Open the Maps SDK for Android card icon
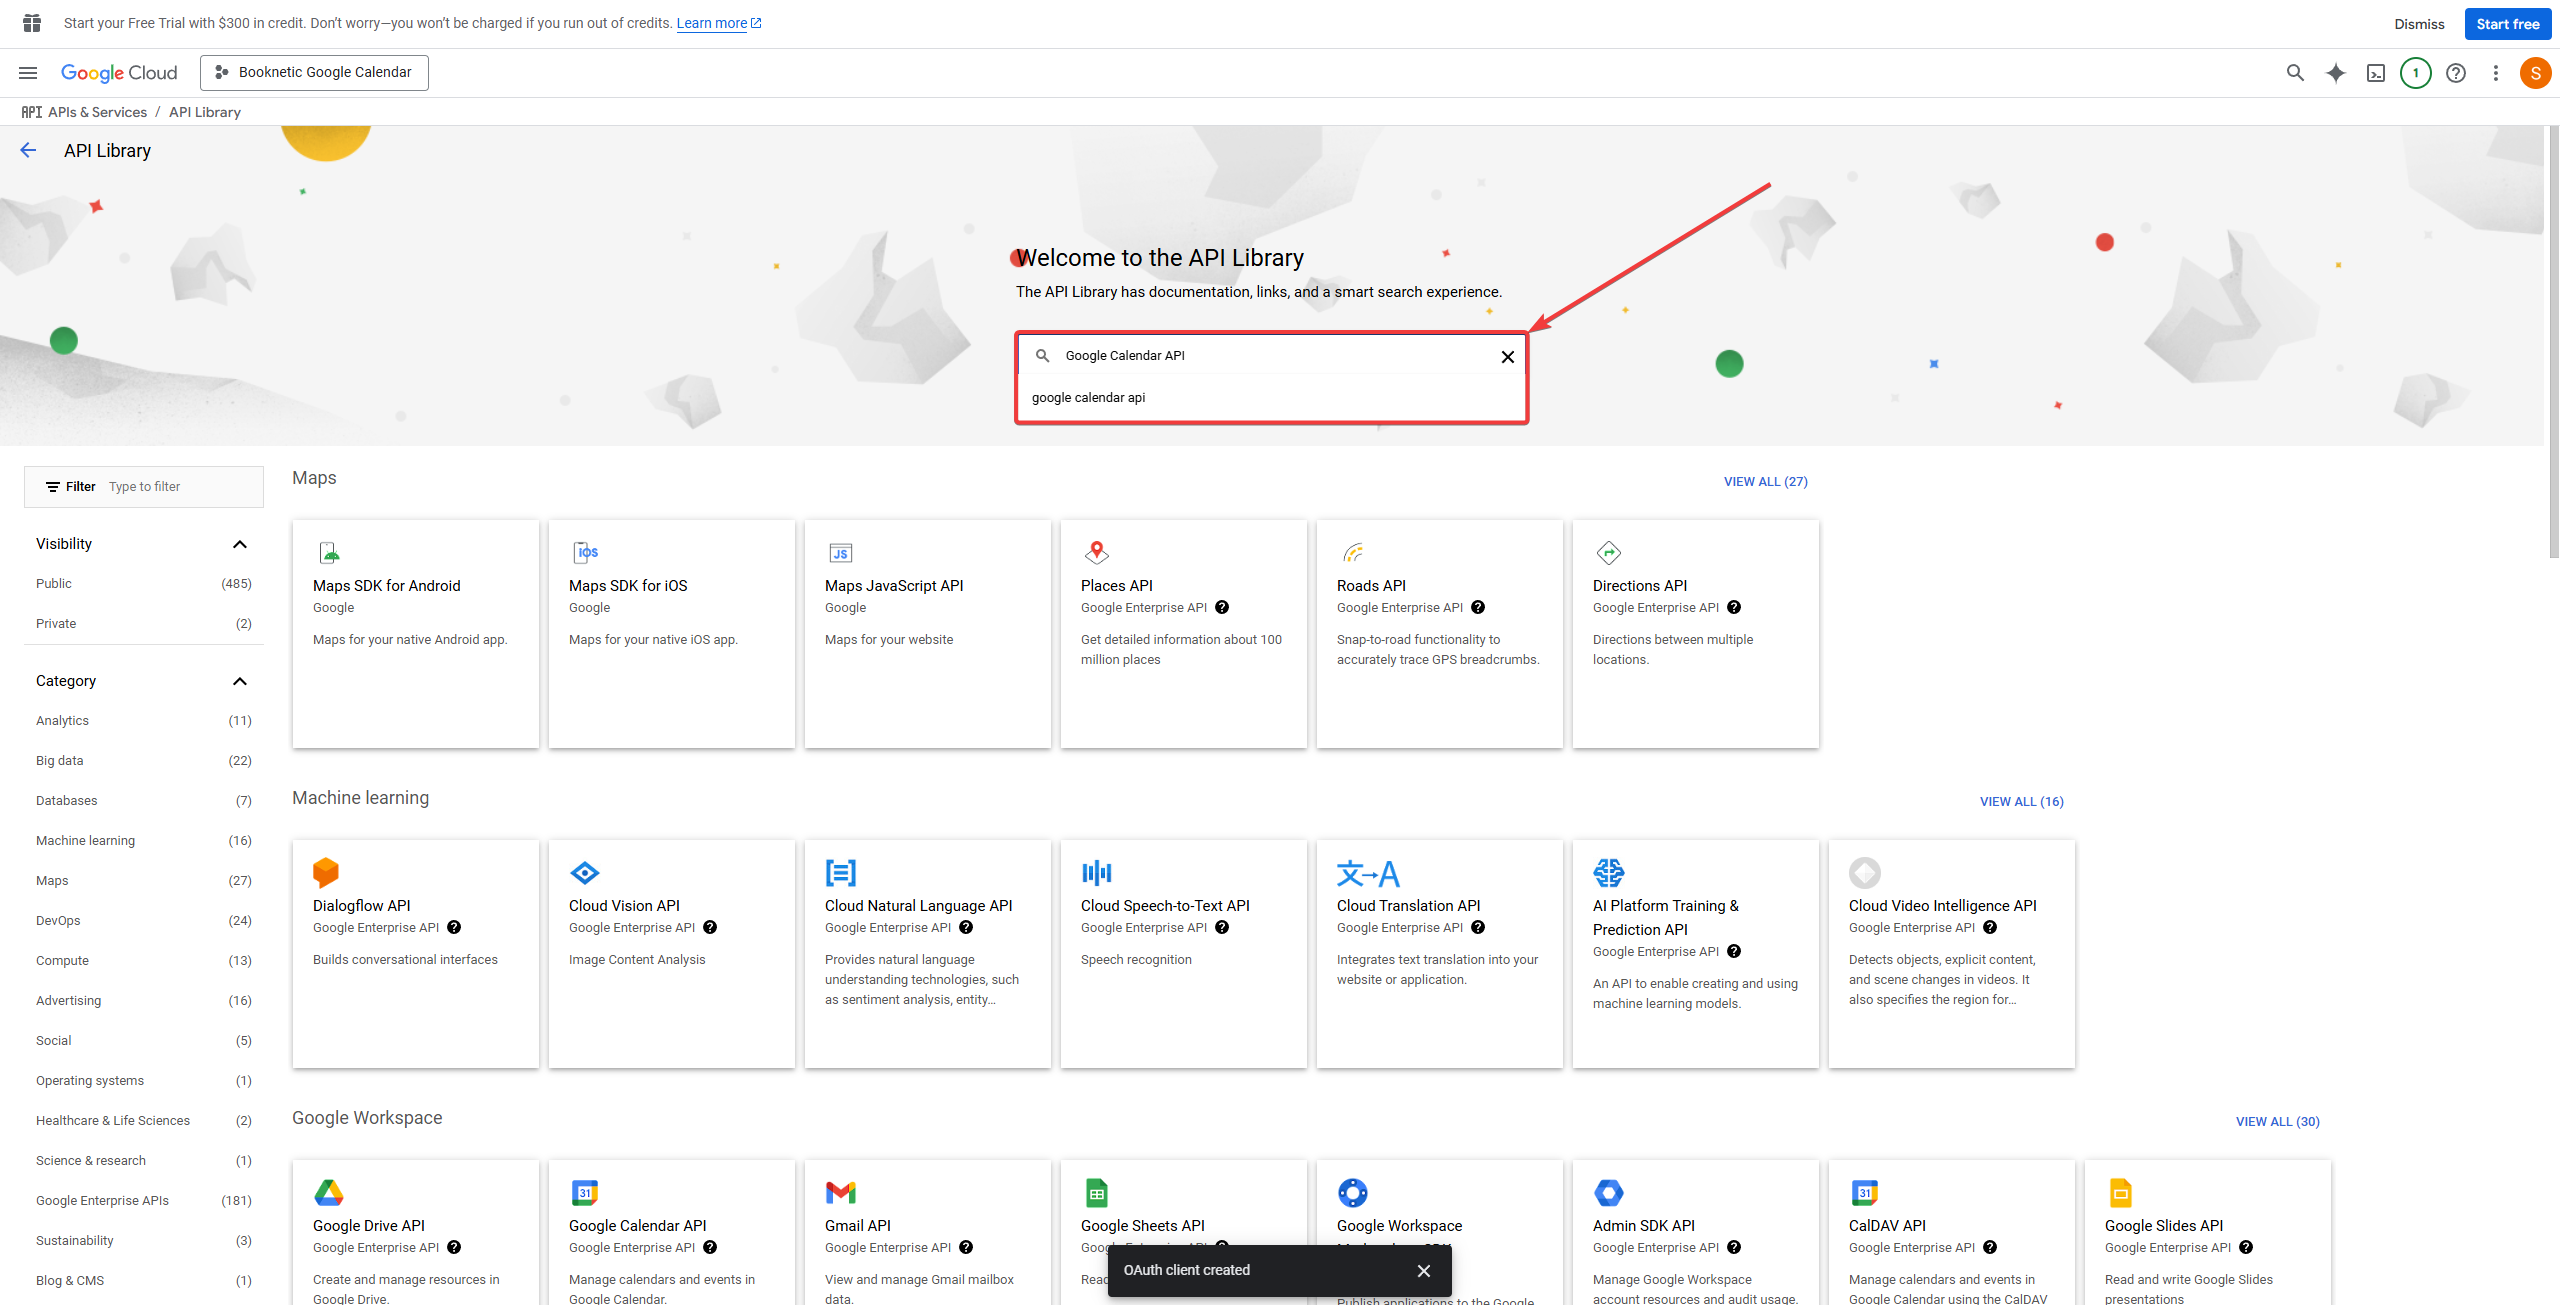Viewport: 2560px width, 1305px height. [x=329, y=552]
